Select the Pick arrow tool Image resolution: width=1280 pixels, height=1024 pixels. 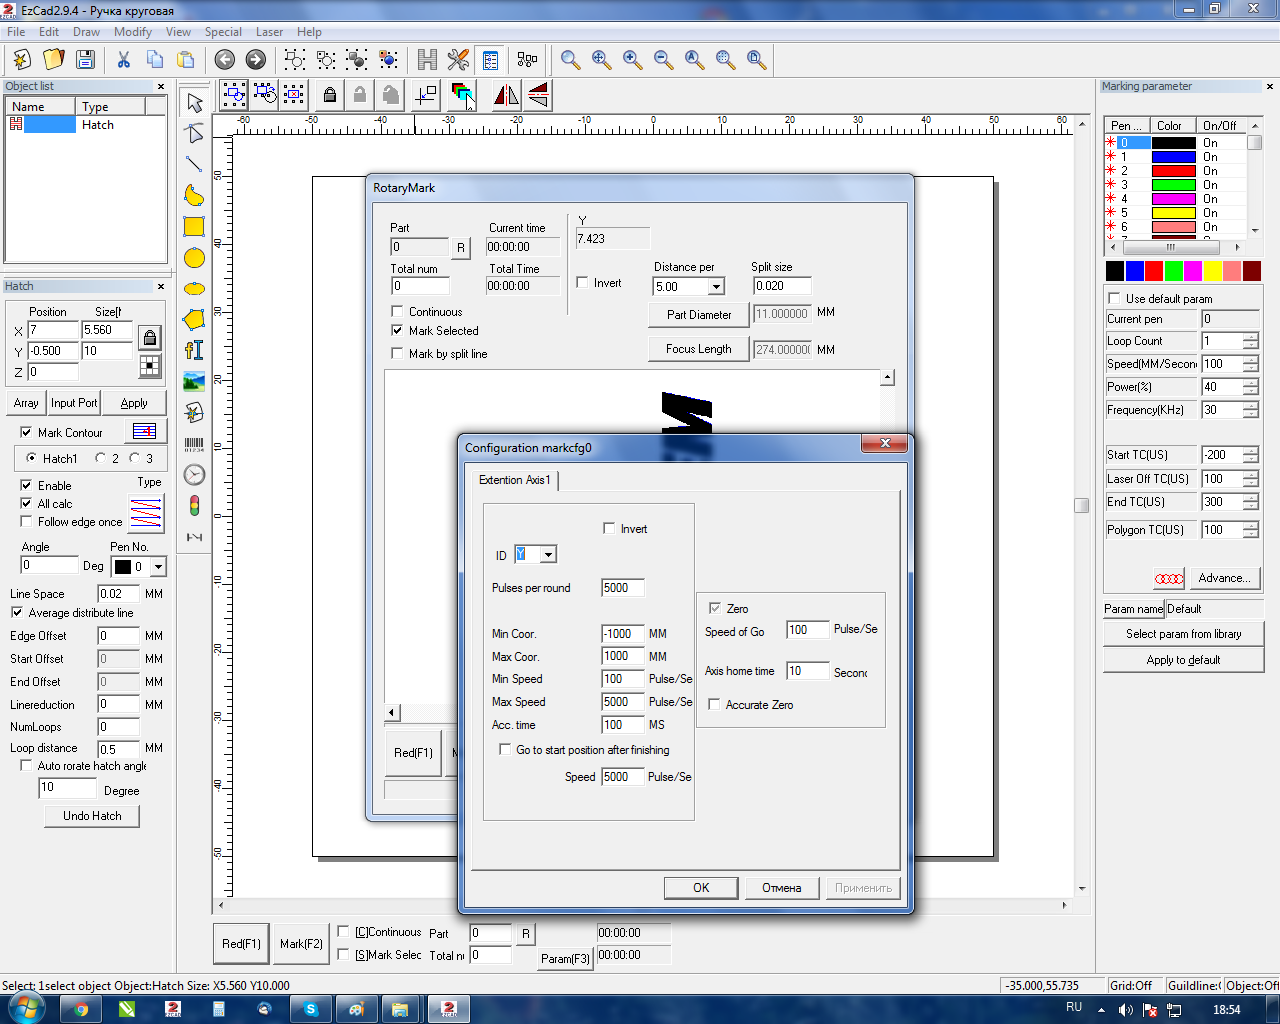pyautogui.click(x=195, y=102)
